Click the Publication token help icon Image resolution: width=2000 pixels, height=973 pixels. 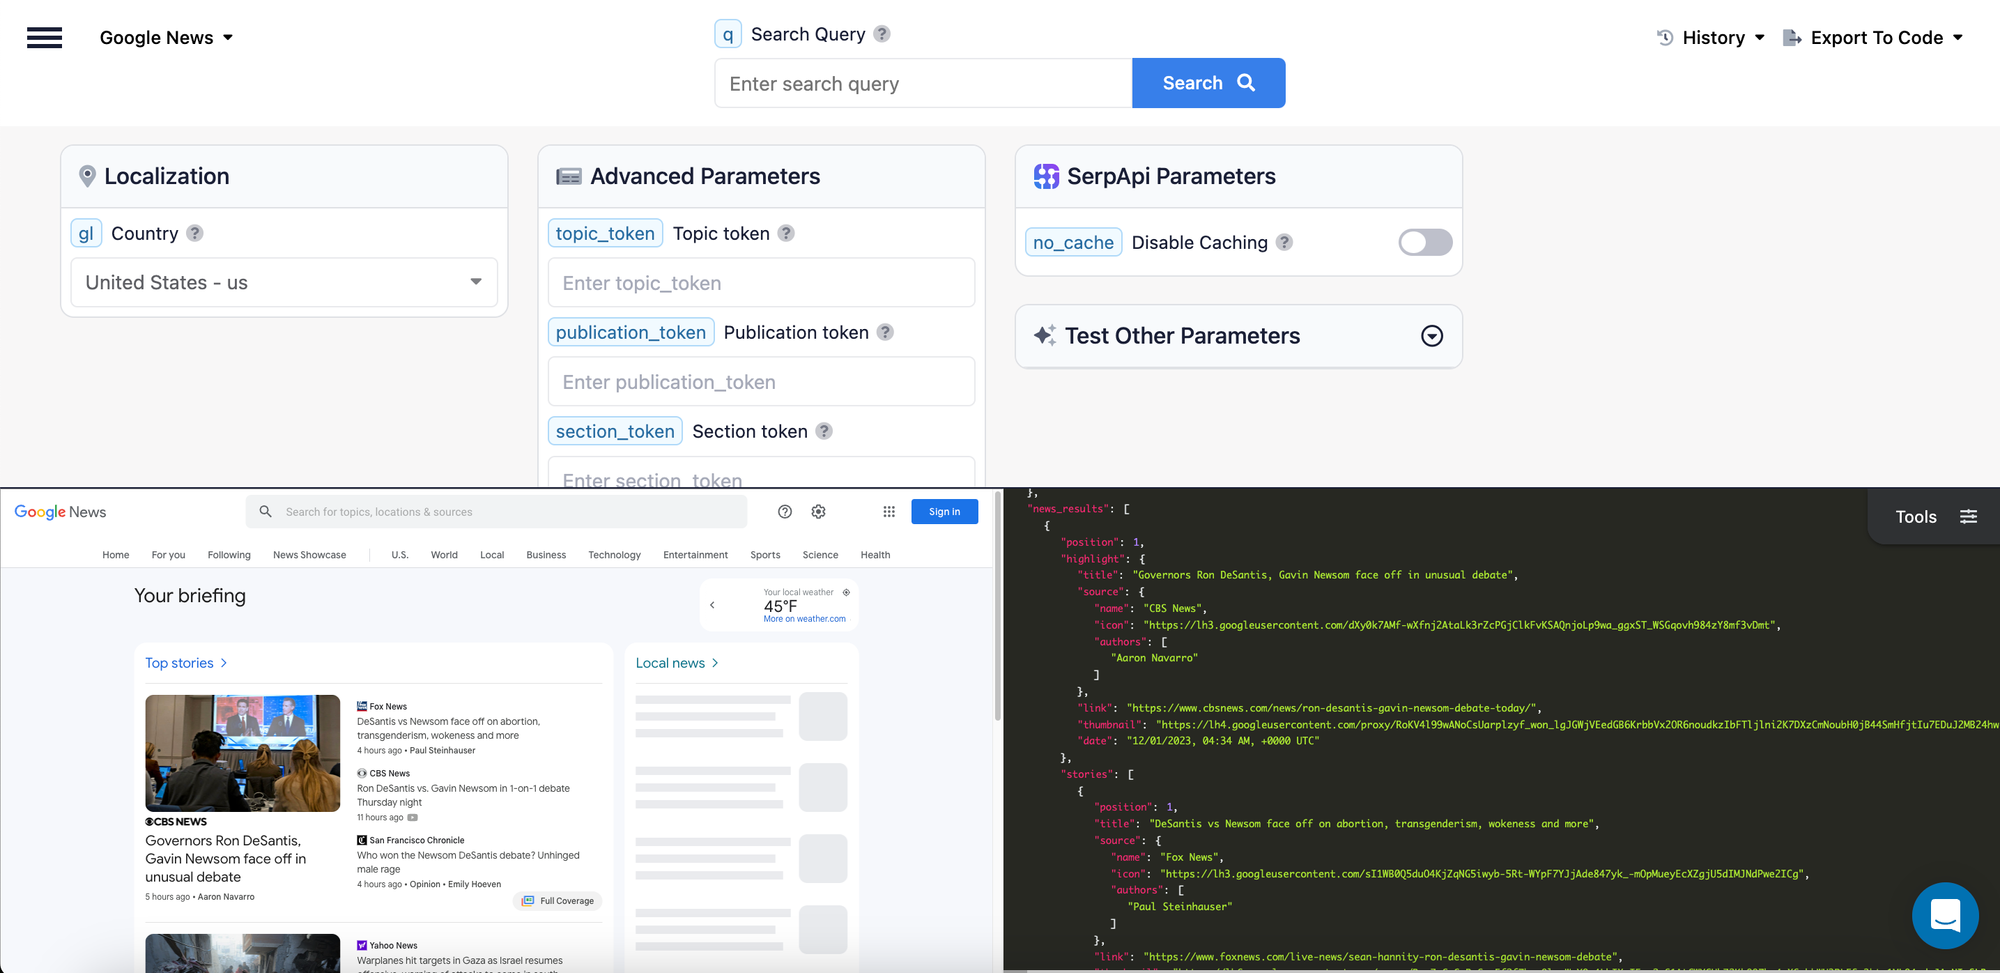[x=885, y=332]
